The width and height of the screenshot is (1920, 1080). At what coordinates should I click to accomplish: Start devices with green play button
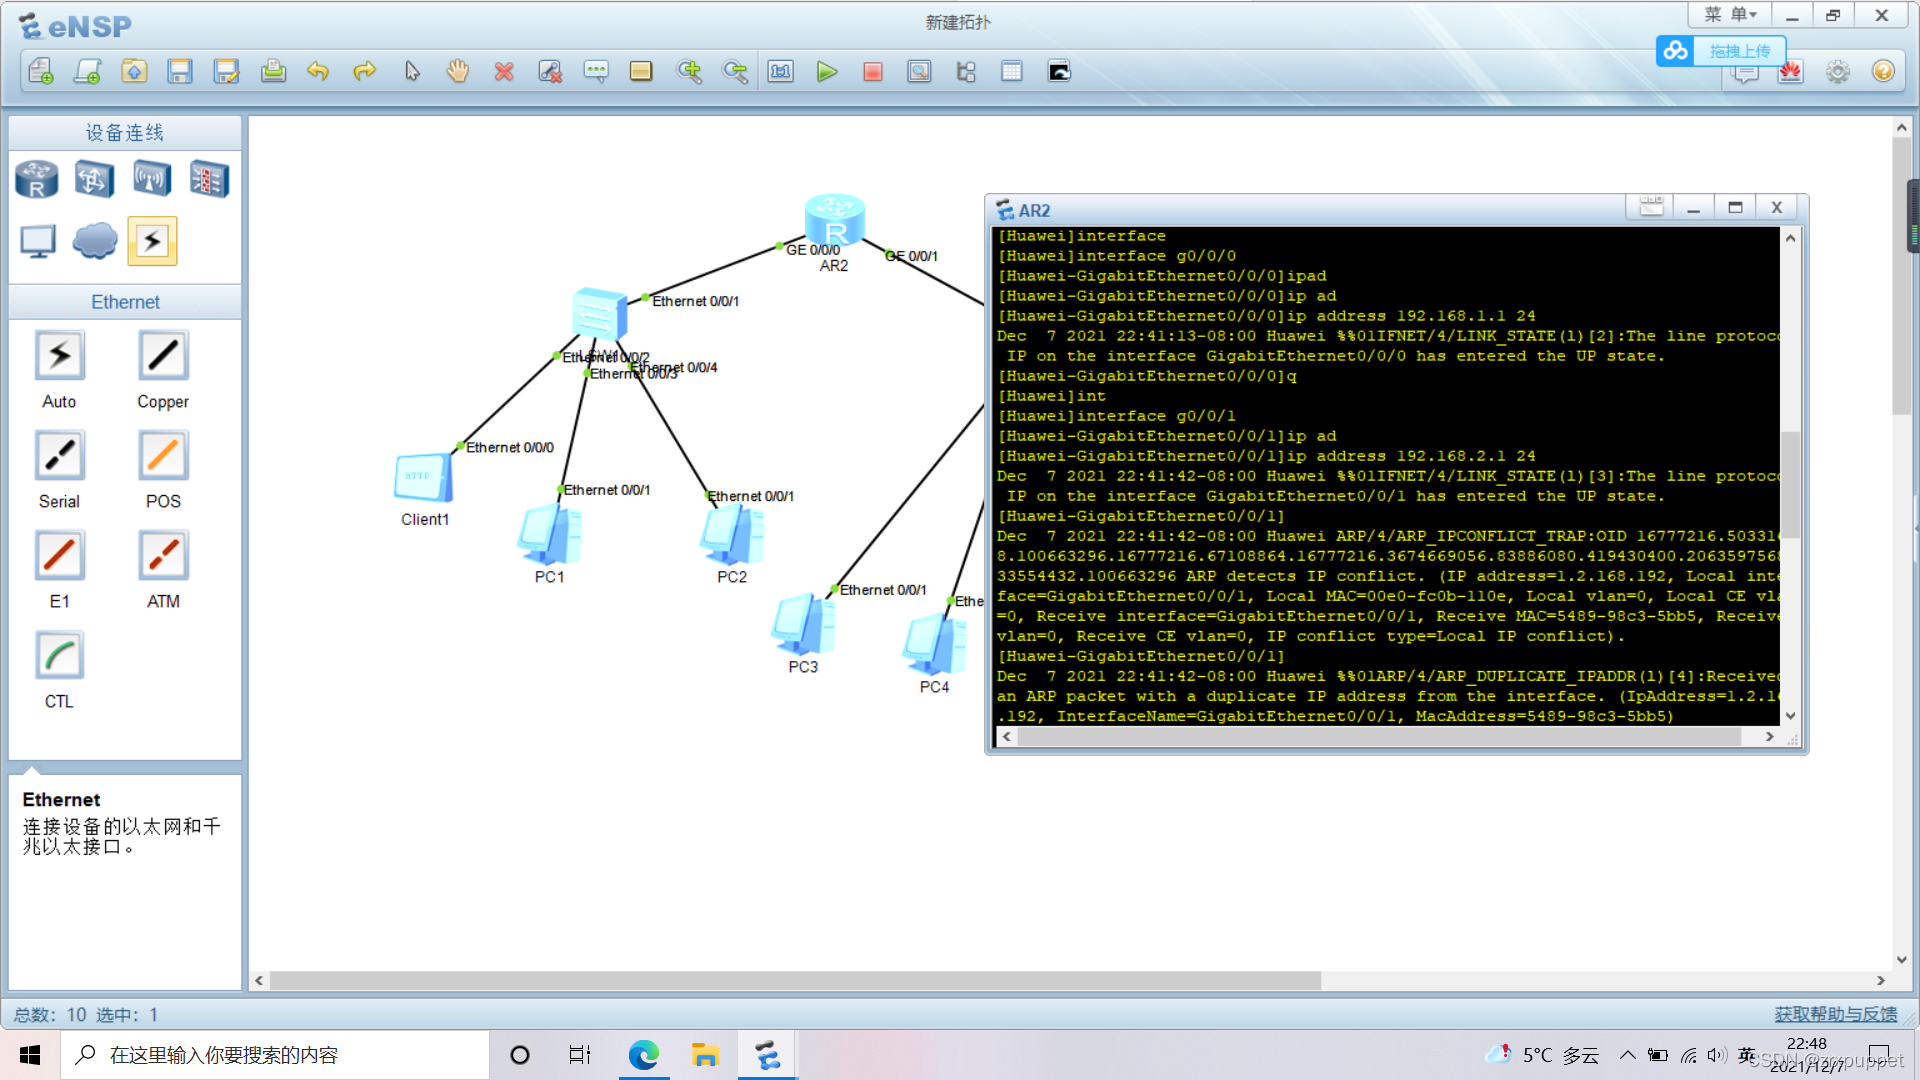[827, 71]
